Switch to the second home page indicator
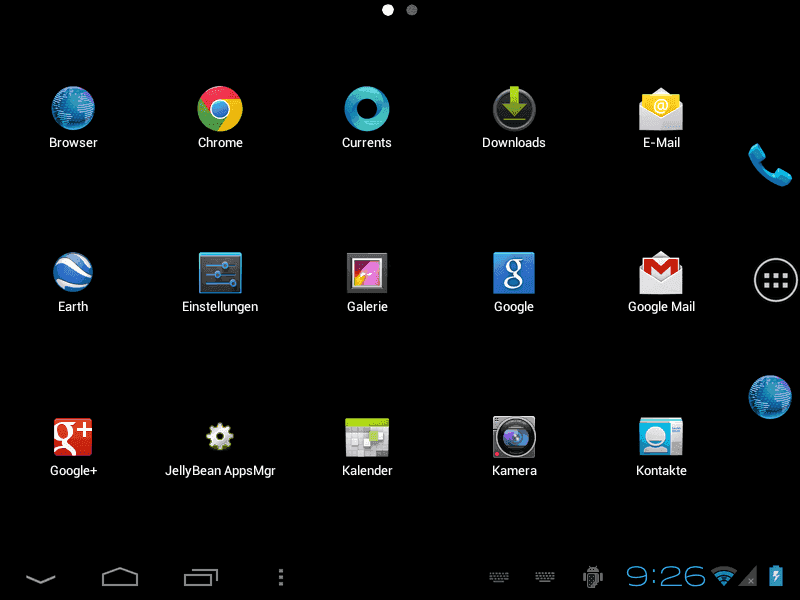800x600 pixels. [412, 10]
